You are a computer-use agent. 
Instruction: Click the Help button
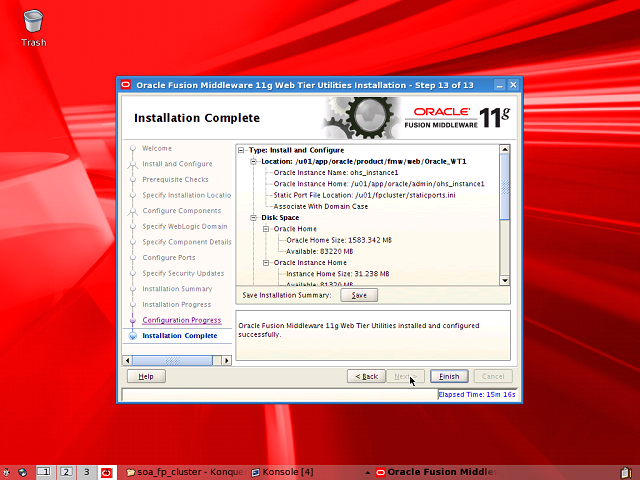[146, 376]
